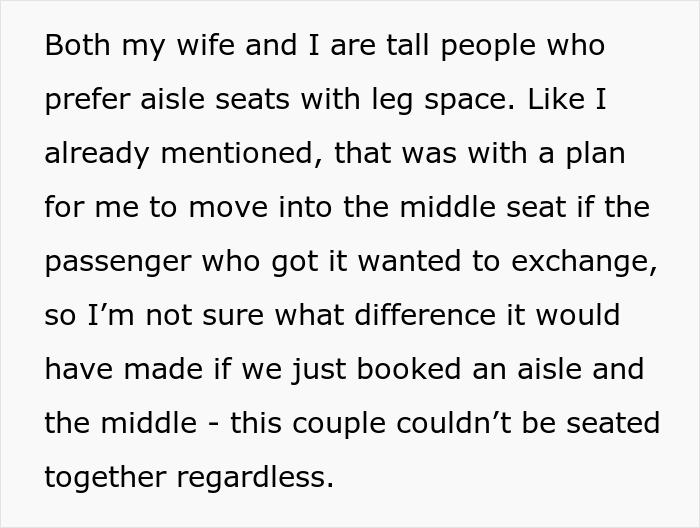
Task: Click the word "already" in third line
Action: [96, 154]
